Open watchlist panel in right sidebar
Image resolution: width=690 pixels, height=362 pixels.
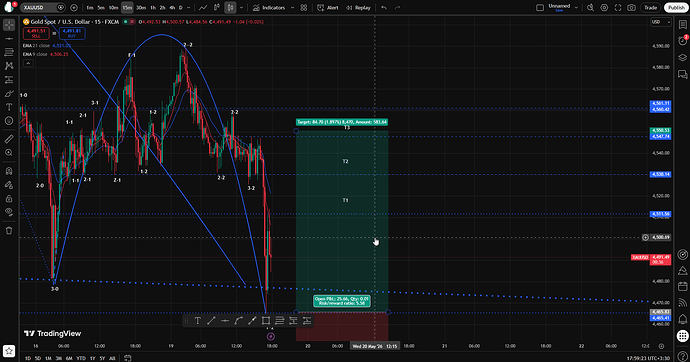pos(683,25)
